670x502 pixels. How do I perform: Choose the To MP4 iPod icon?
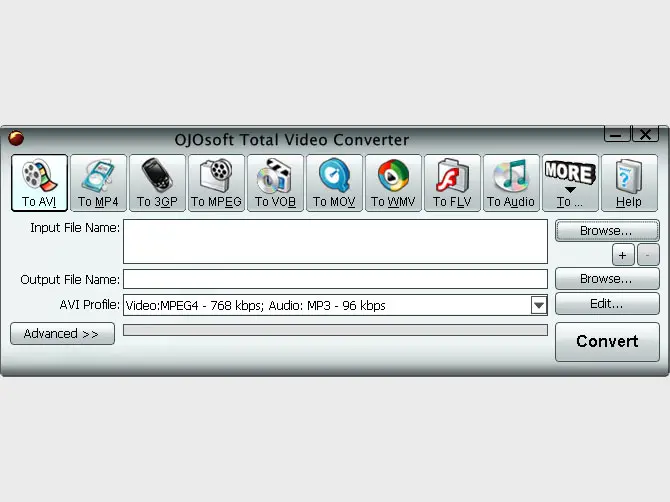pyautogui.click(x=98, y=183)
